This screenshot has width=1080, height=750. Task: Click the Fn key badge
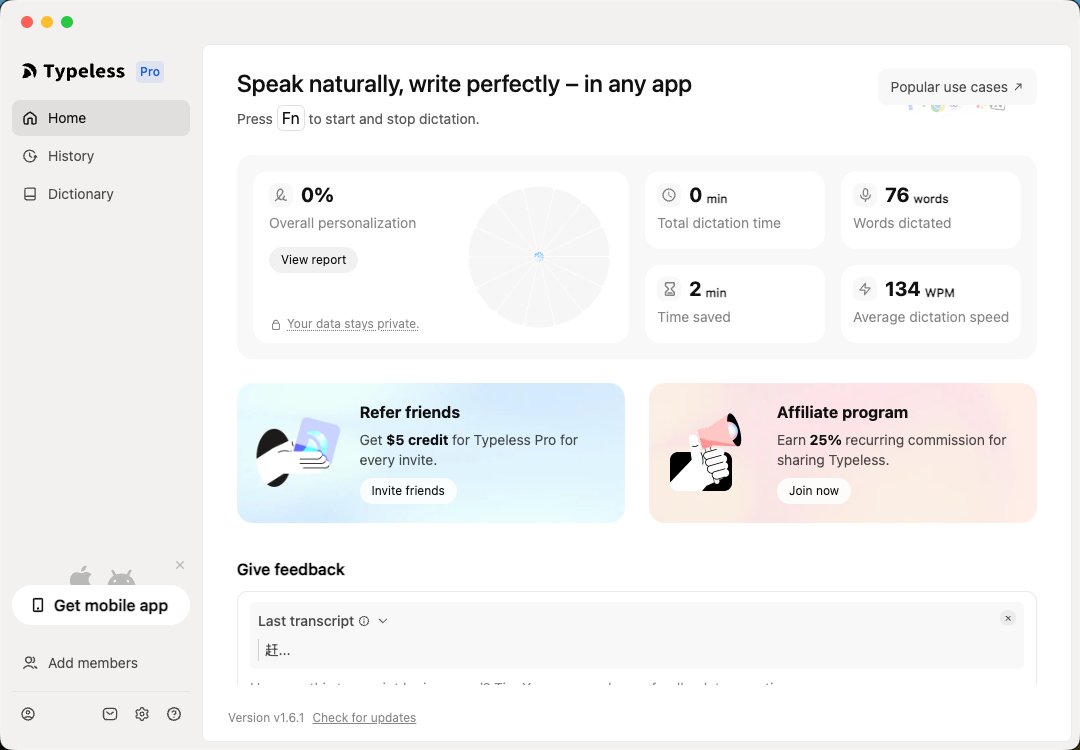(x=291, y=118)
